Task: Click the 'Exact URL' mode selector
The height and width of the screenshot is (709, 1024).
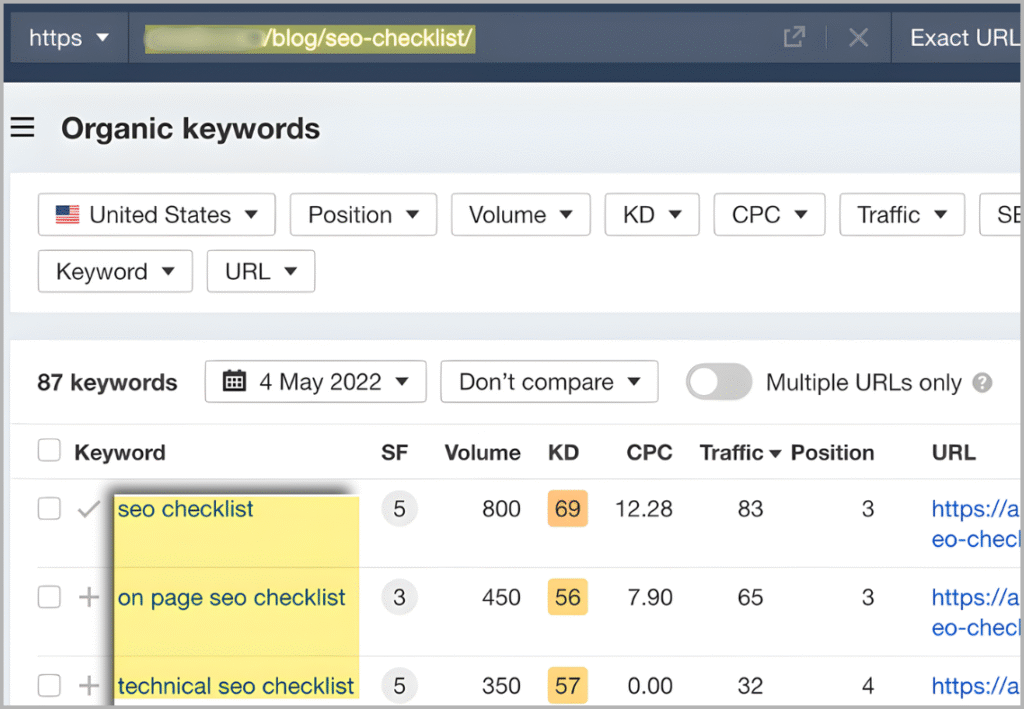Action: tap(963, 37)
